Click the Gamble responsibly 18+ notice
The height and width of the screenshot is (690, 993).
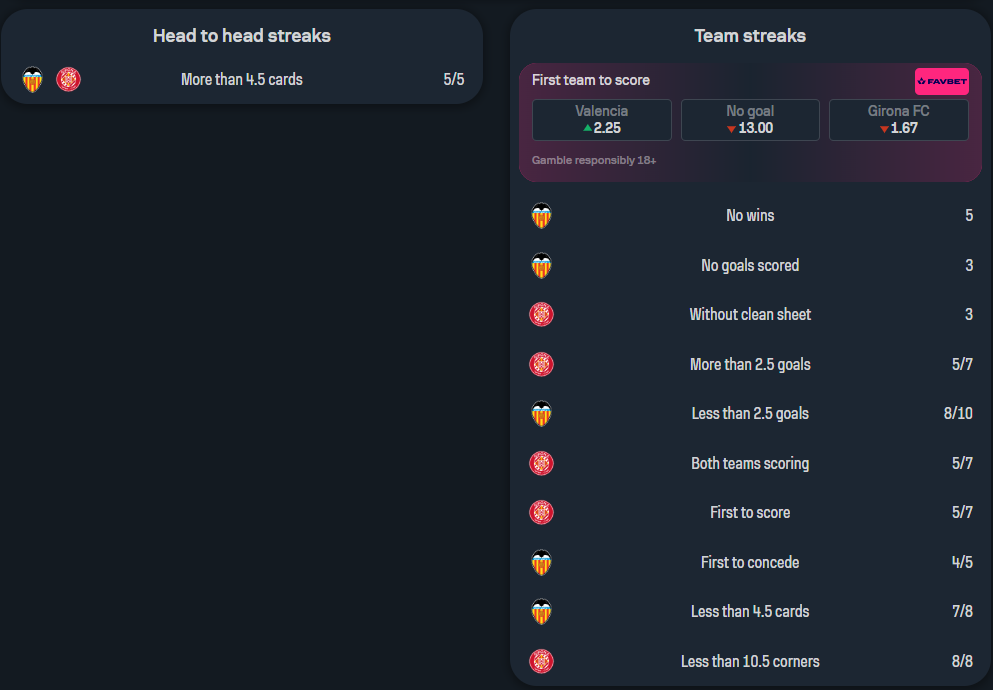tap(593, 160)
